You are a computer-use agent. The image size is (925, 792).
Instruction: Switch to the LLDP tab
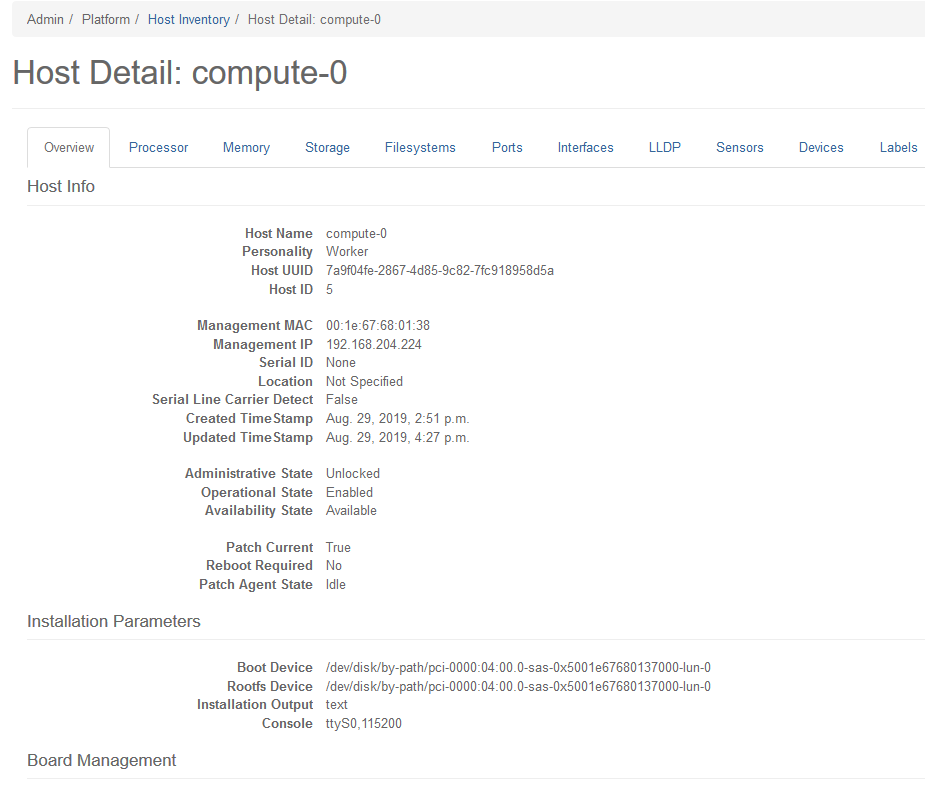point(664,147)
